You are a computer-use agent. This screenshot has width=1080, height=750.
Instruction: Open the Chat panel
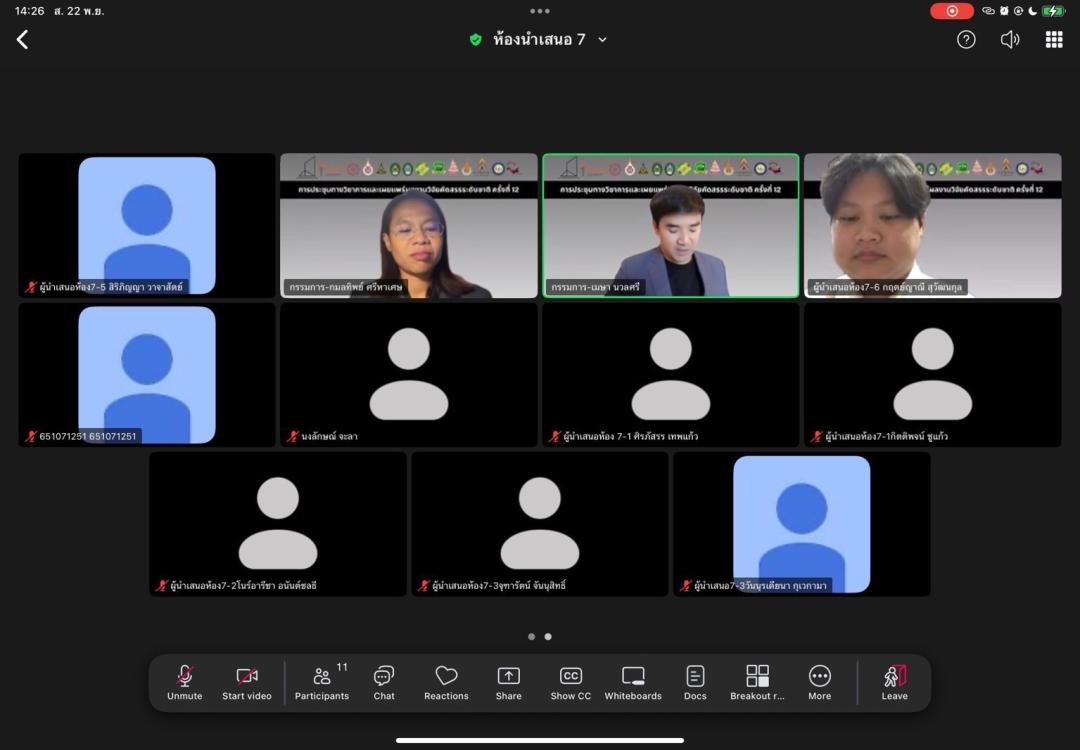(384, 683)
